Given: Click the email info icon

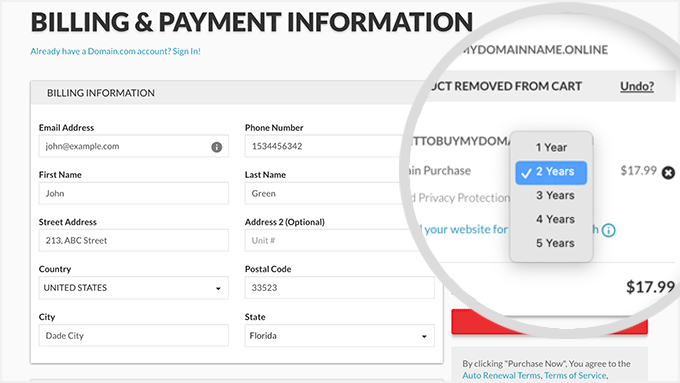Looking at the screenshot, I should pyautogui.click(x=216, y=147).
